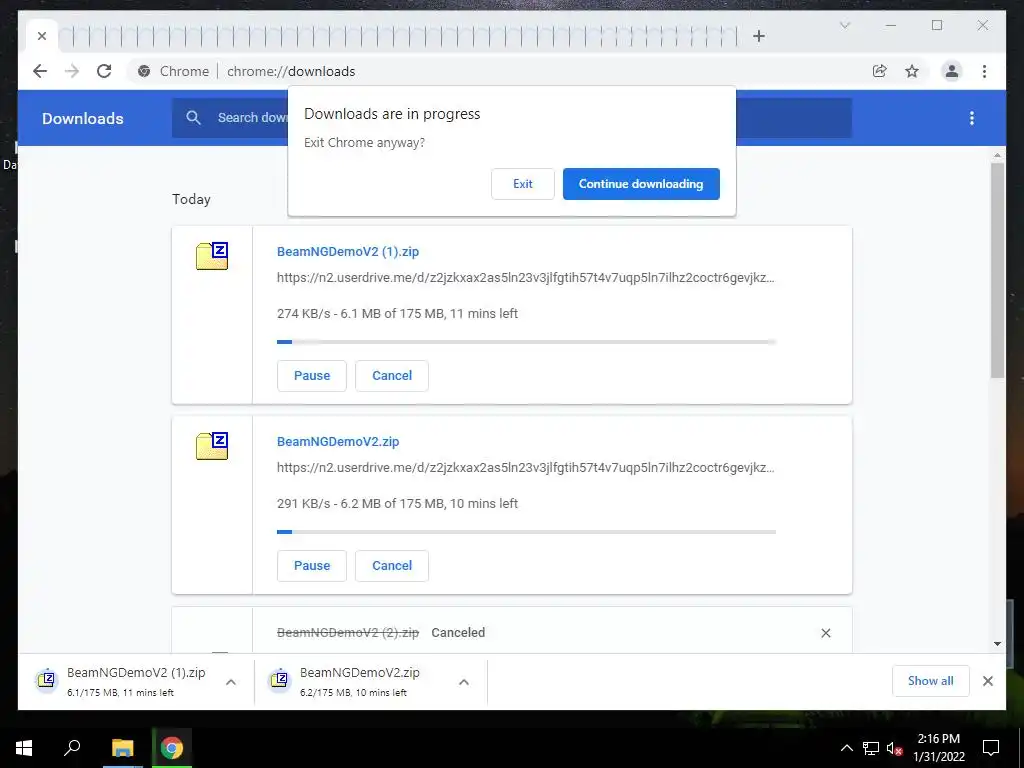
Task: Click the Today date heading
Action: coord(191,199)
